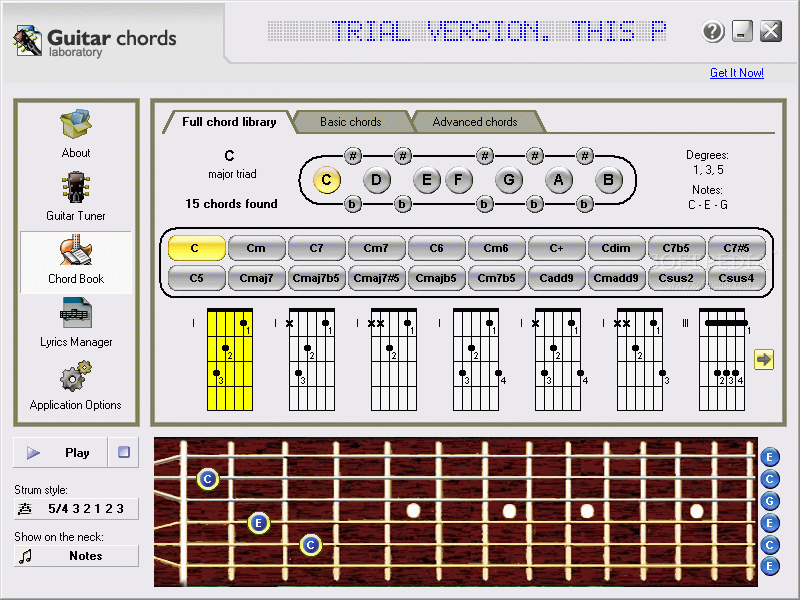Viewport: 800px width, 600px height.
Task: Switch to the Advanced chords tab
Action: click(x=475, y=122)
